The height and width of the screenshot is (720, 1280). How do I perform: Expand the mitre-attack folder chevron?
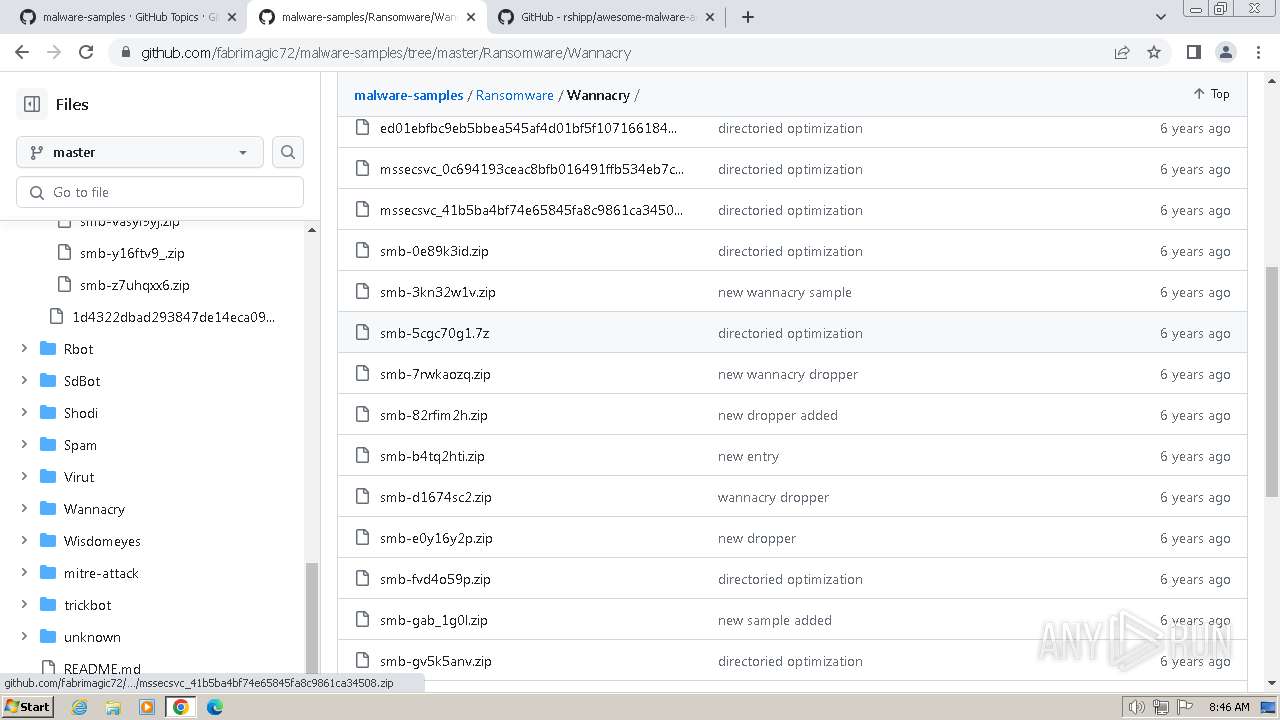pos(24,573)
